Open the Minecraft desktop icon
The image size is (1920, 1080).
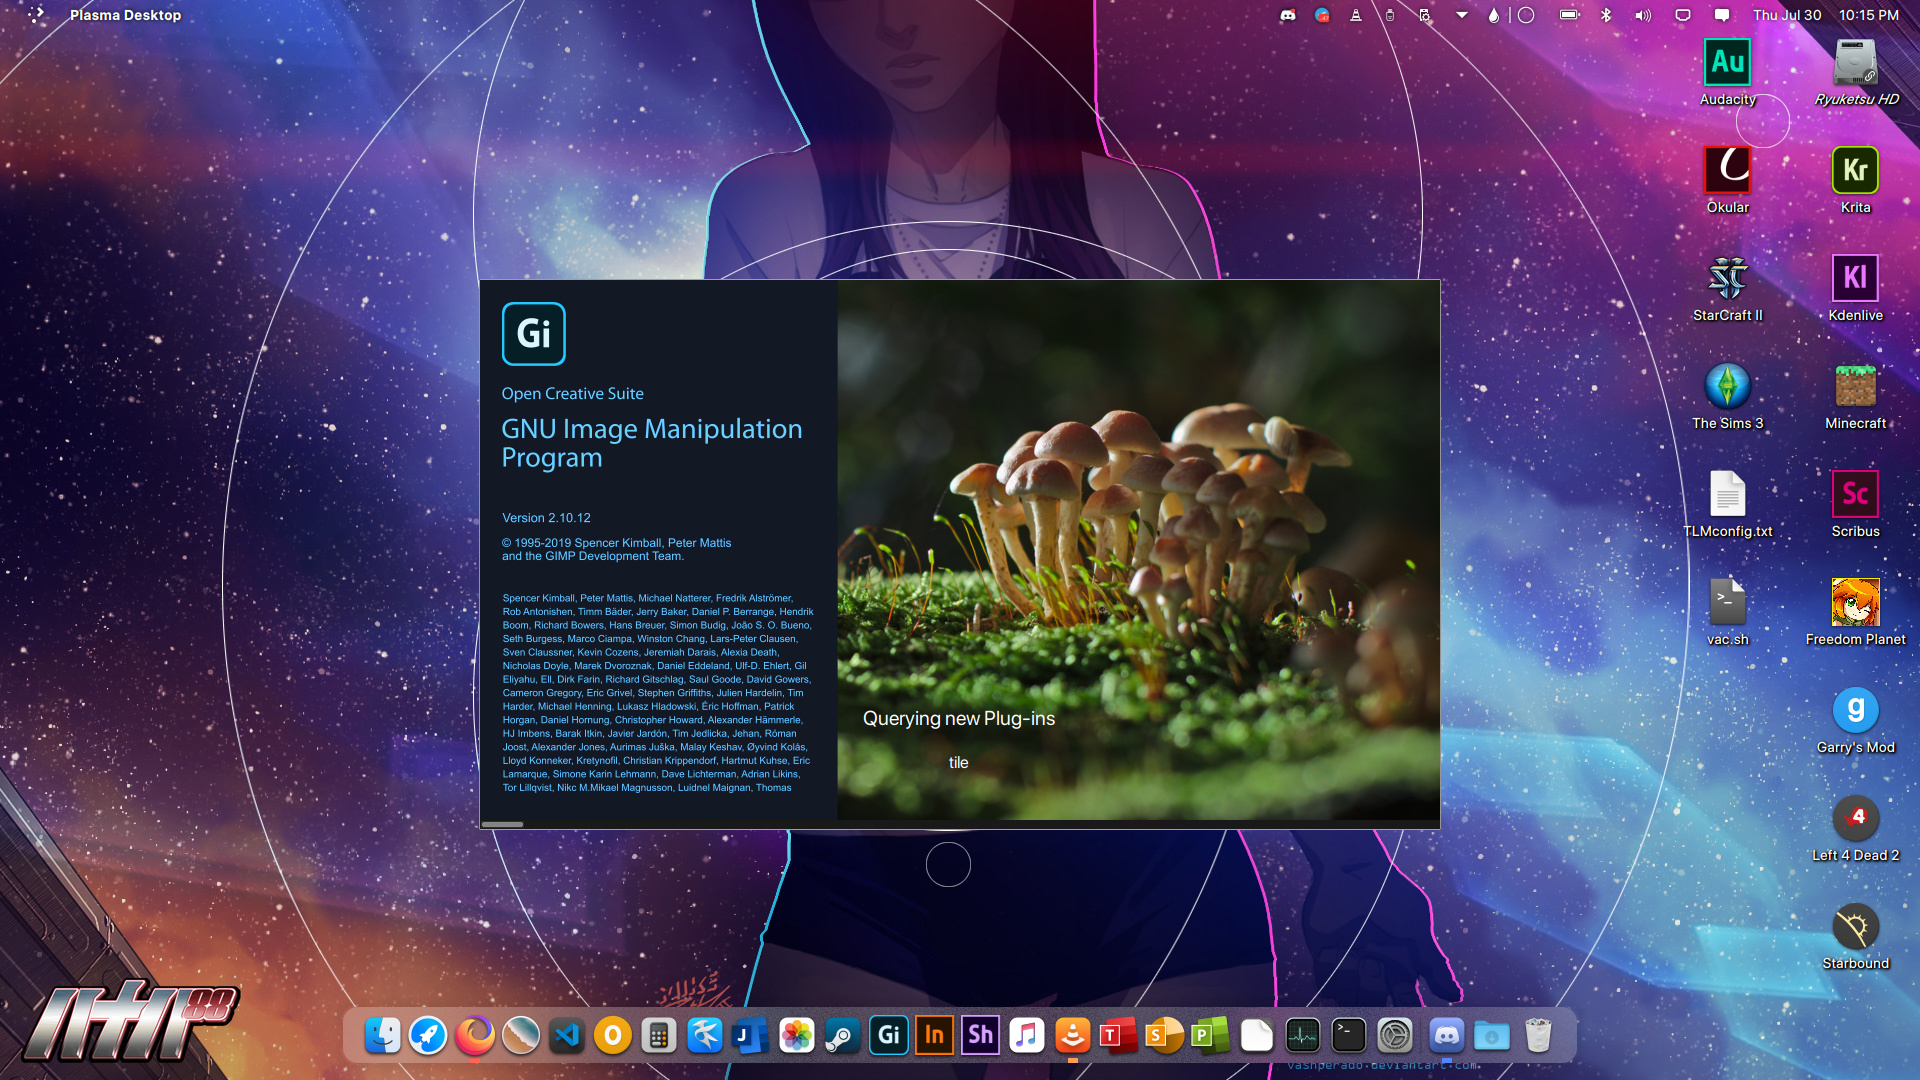pyautogui.click(x=1855, y=386)
